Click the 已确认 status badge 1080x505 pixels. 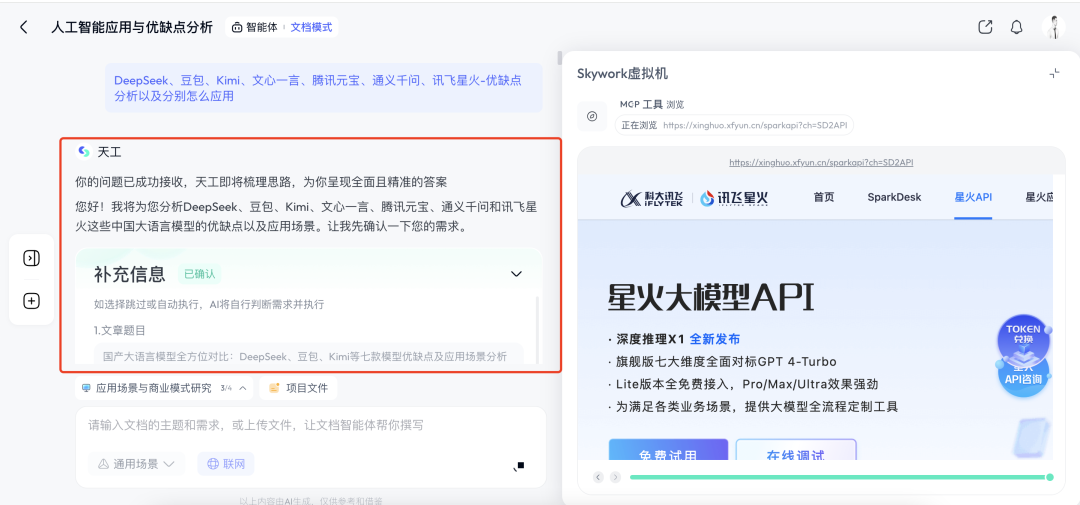pos(200,274)
